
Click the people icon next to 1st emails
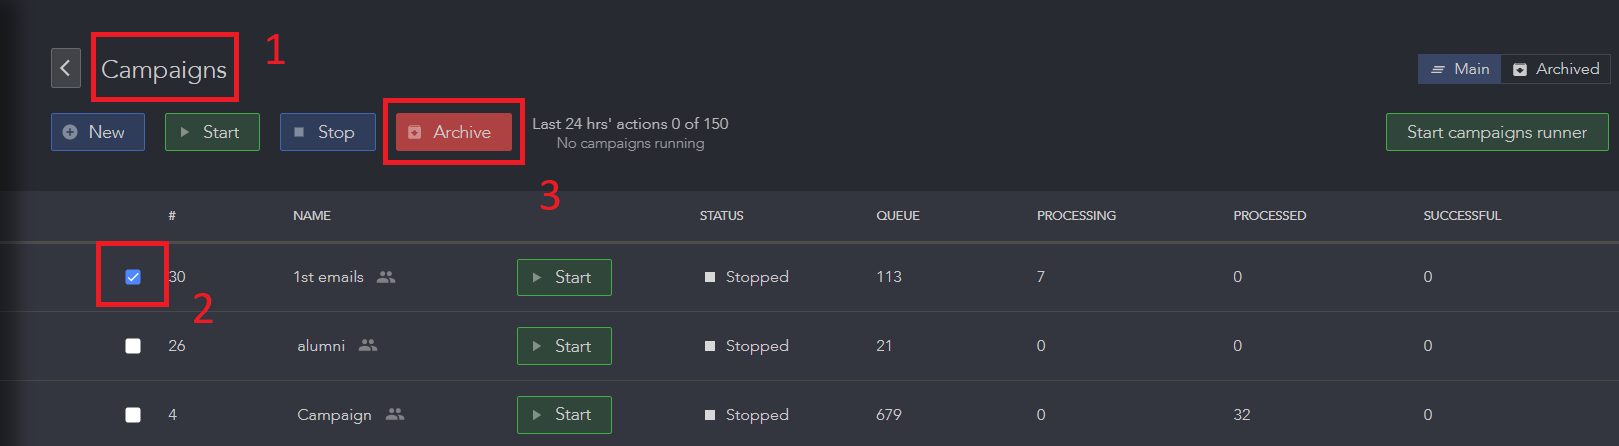click(x=386, y=277)
